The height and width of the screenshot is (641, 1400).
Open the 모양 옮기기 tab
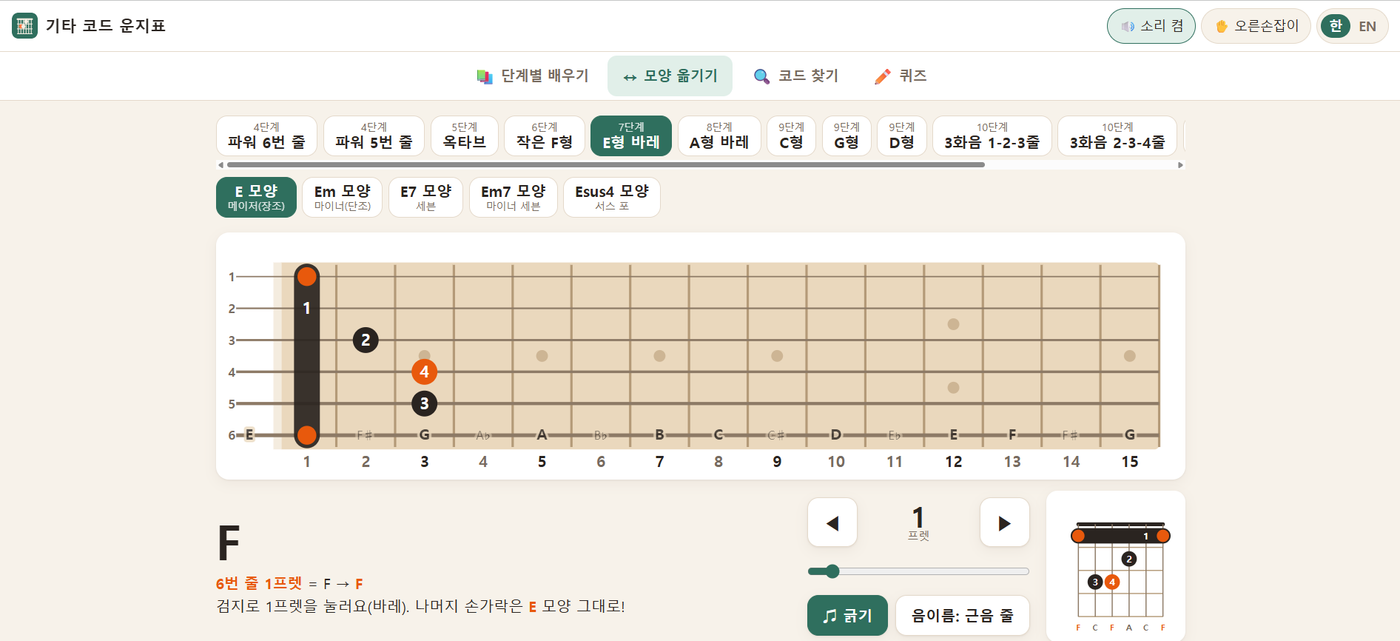coord(670,76)
